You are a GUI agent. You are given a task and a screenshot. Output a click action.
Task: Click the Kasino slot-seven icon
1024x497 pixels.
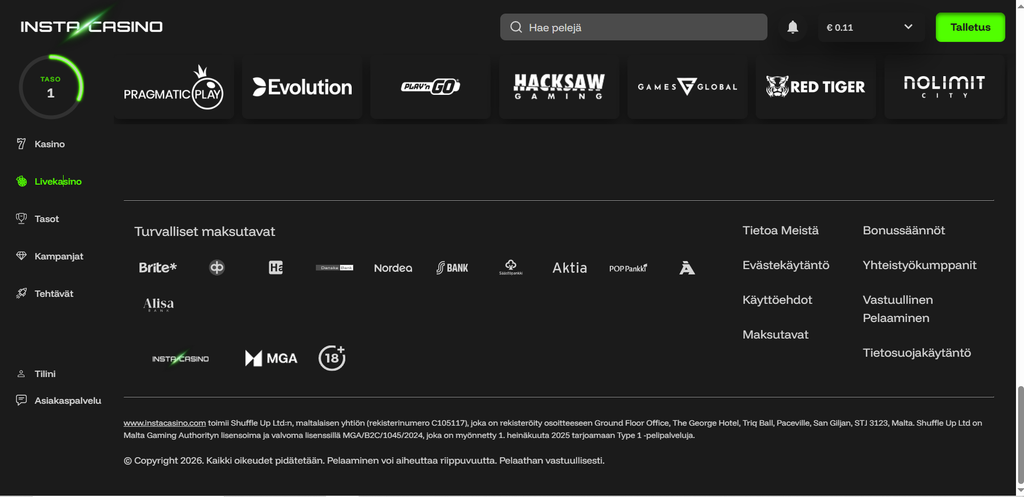21,144
